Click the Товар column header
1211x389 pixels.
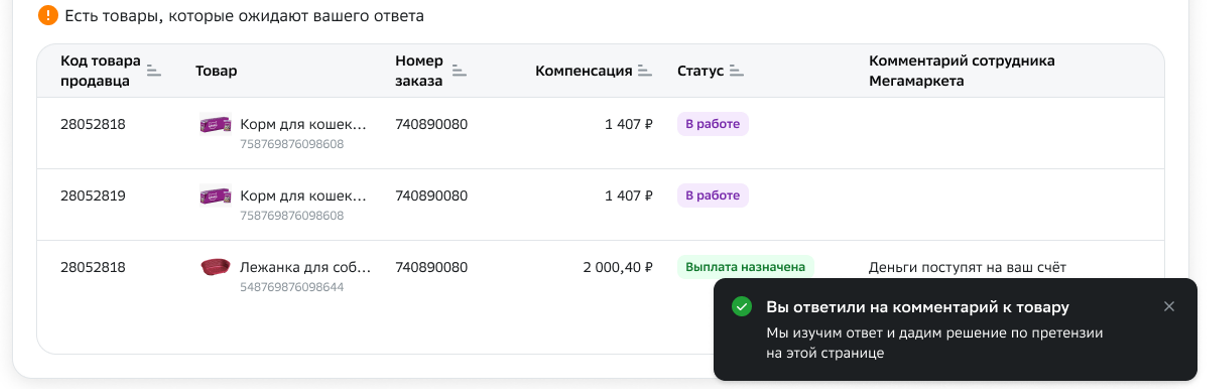(216, 71)
